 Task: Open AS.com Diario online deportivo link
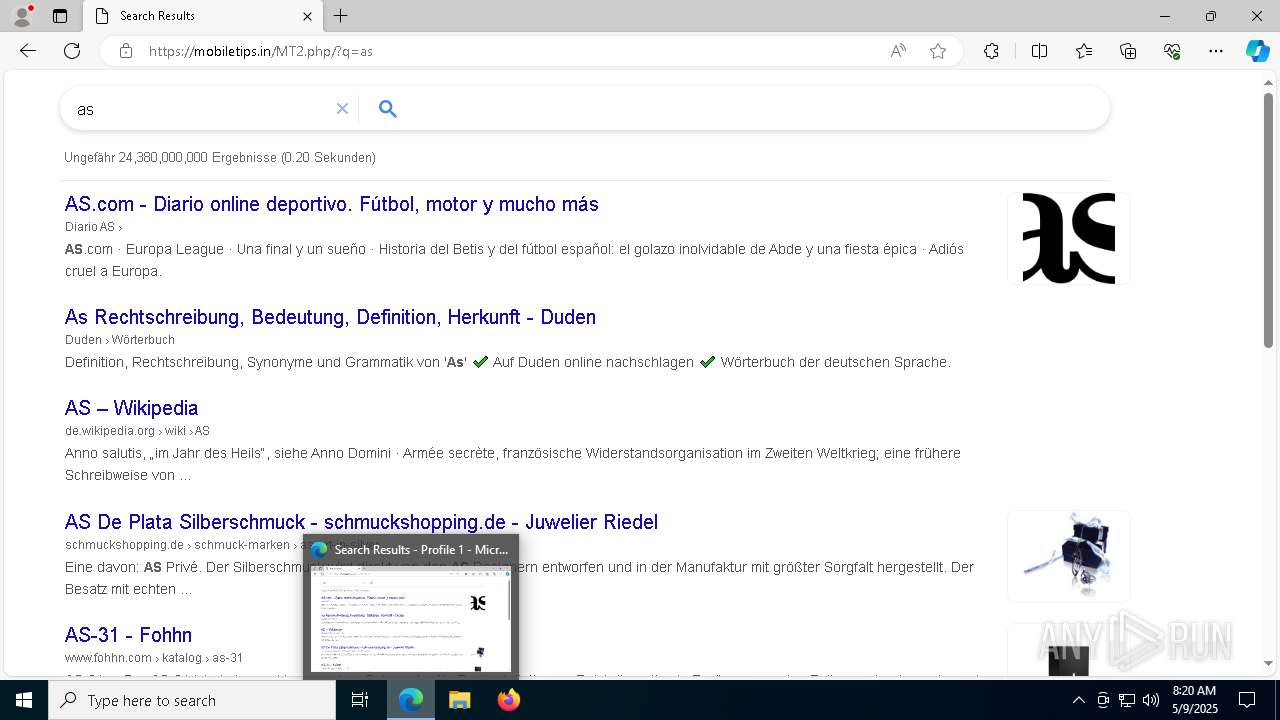(331, 204)
